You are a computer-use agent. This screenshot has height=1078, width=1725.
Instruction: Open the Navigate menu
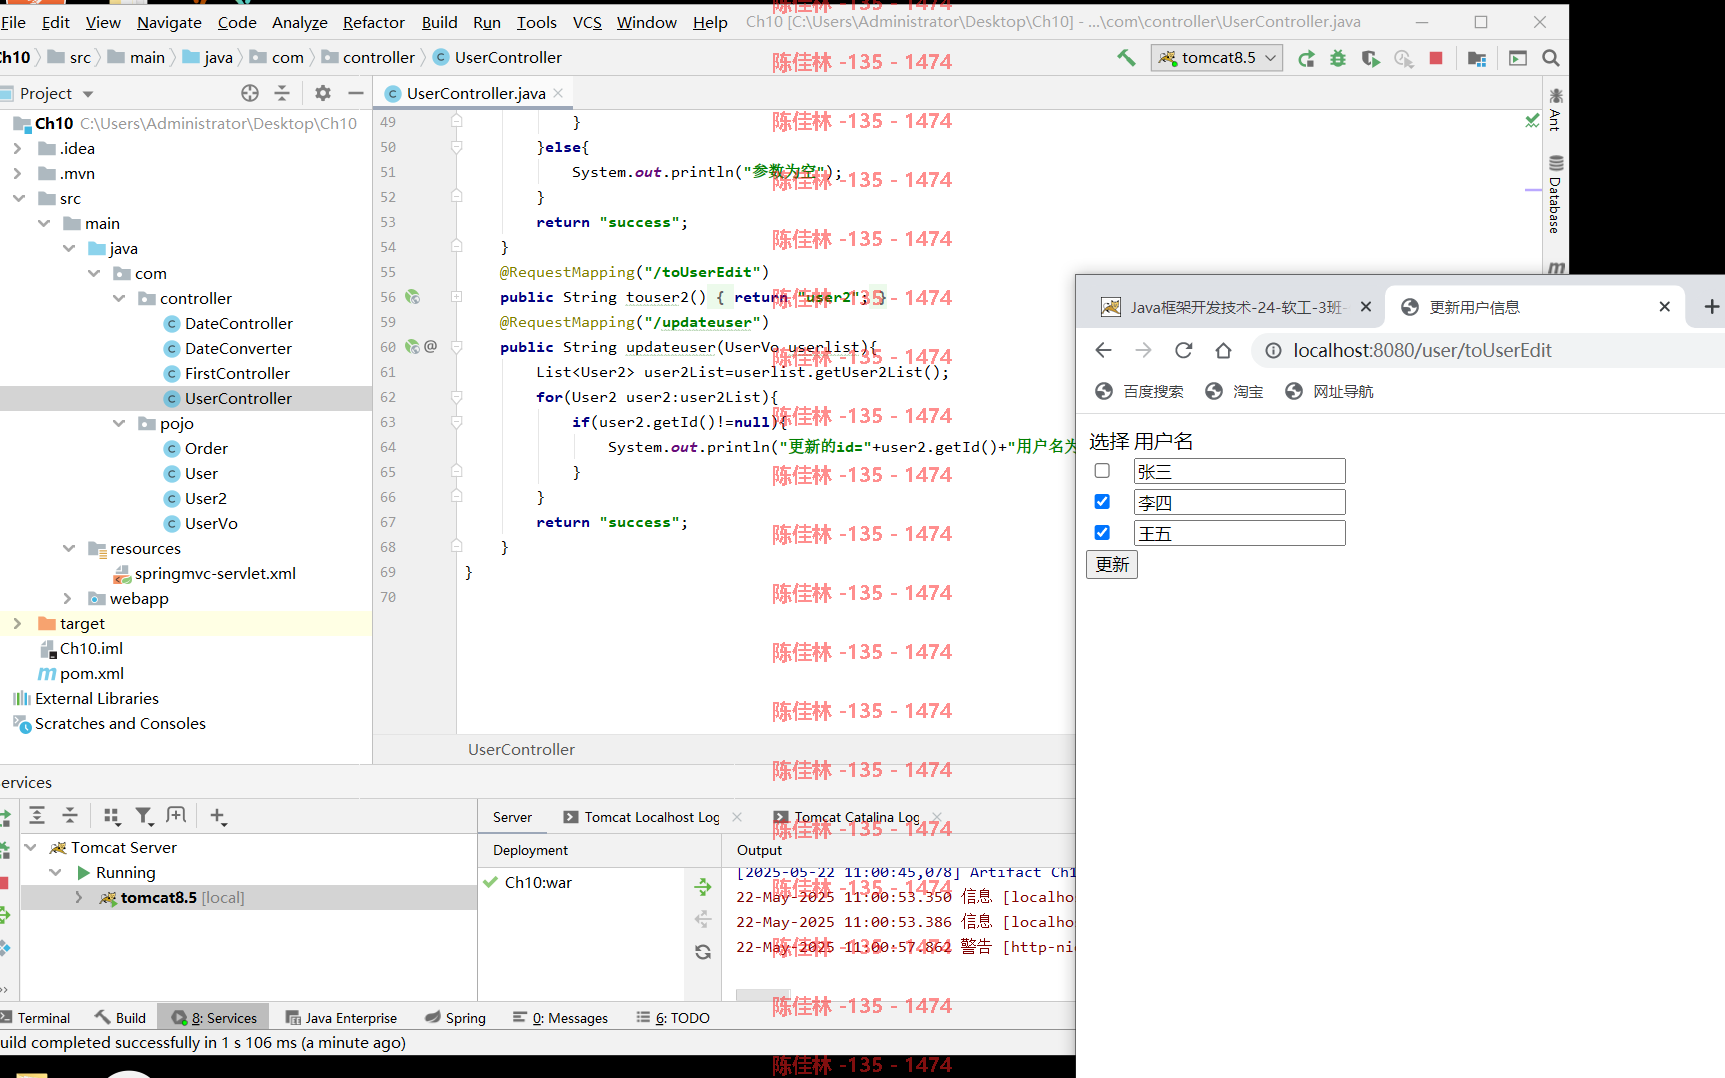tap(169, 22)
